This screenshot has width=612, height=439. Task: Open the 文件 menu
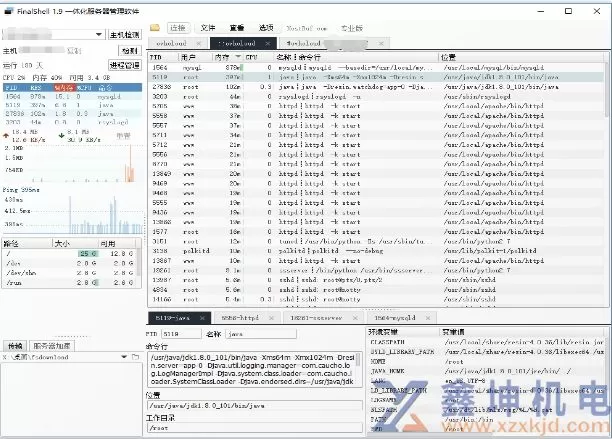[208, 28]
